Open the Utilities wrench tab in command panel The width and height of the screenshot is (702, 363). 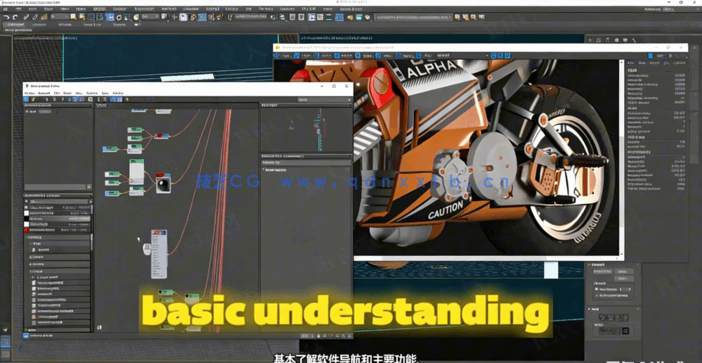pos(634,40)
